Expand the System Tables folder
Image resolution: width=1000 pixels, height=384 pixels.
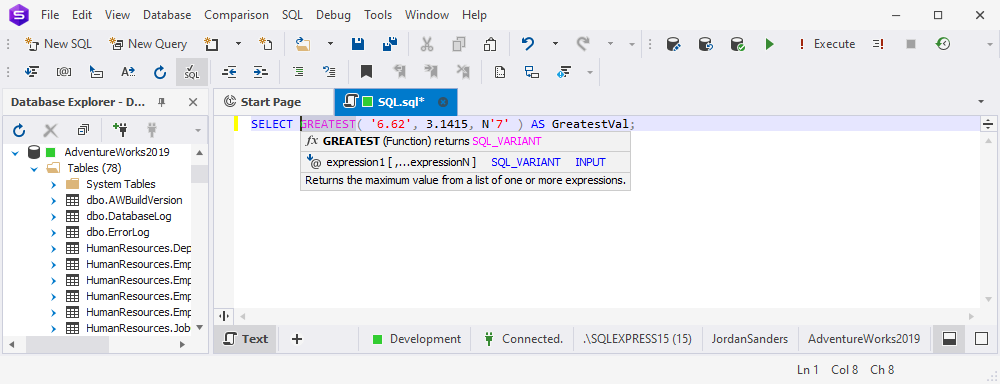tap(54, 184)
